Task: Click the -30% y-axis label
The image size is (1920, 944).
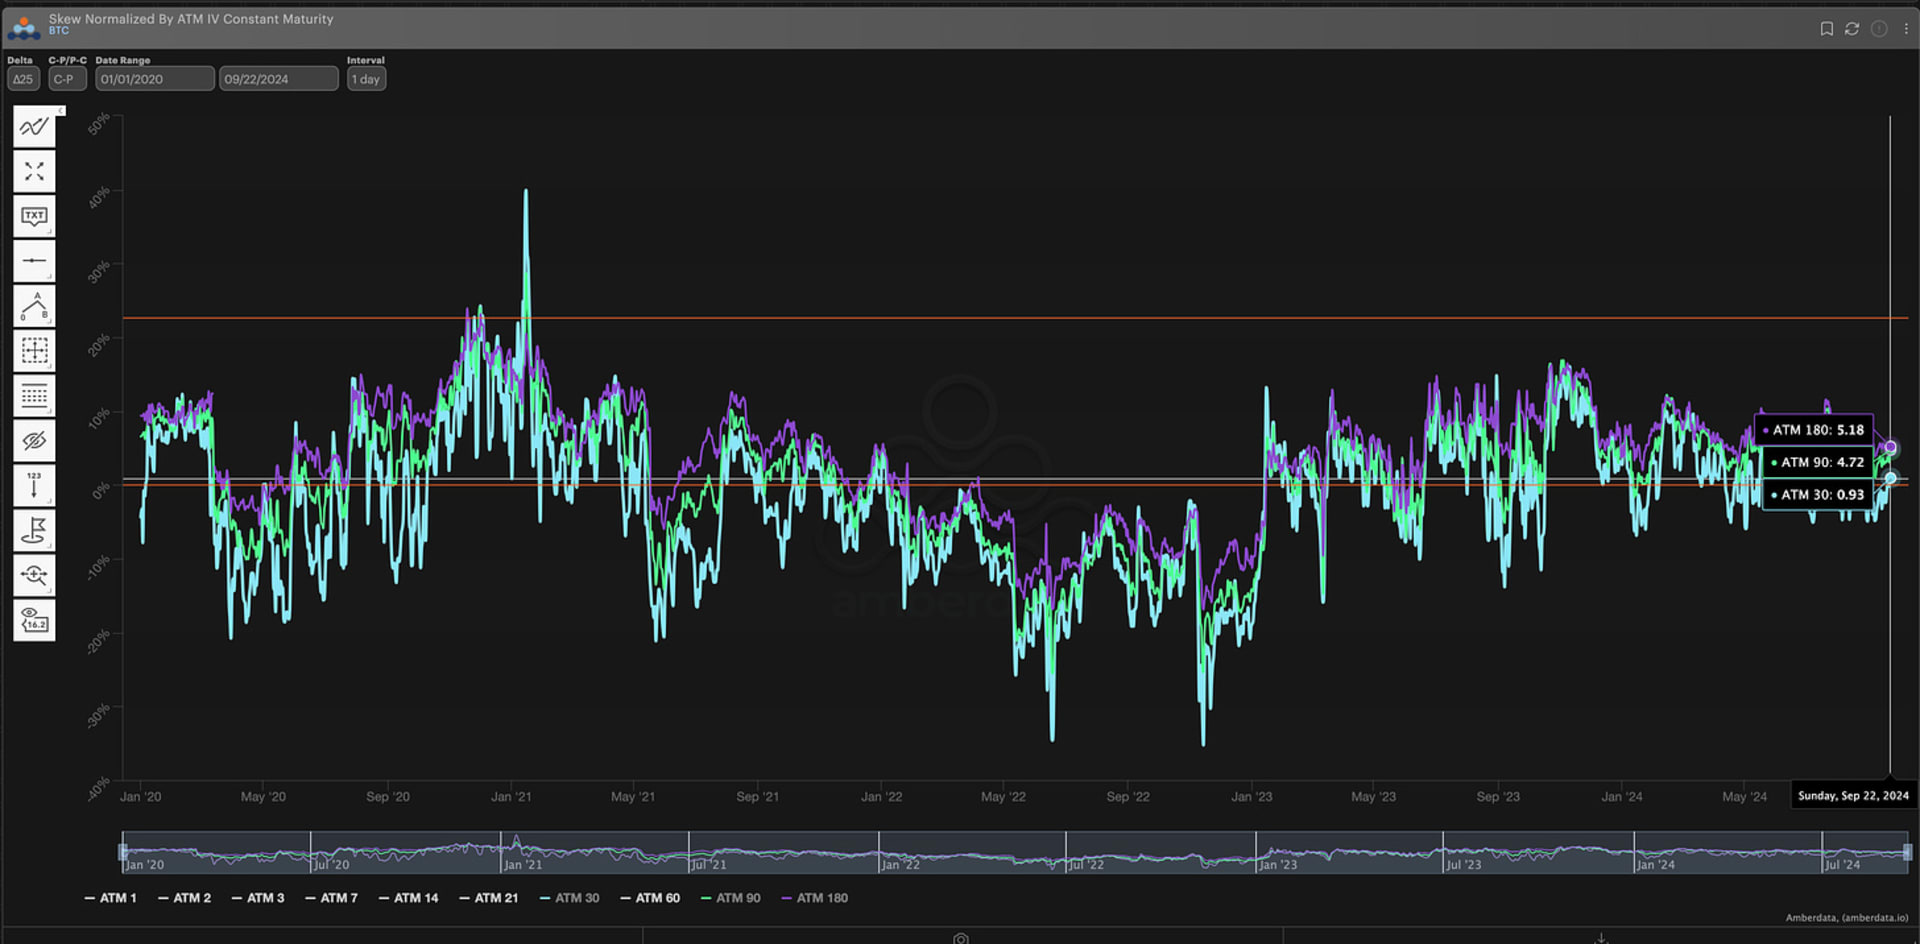Action: coord(99,714)
